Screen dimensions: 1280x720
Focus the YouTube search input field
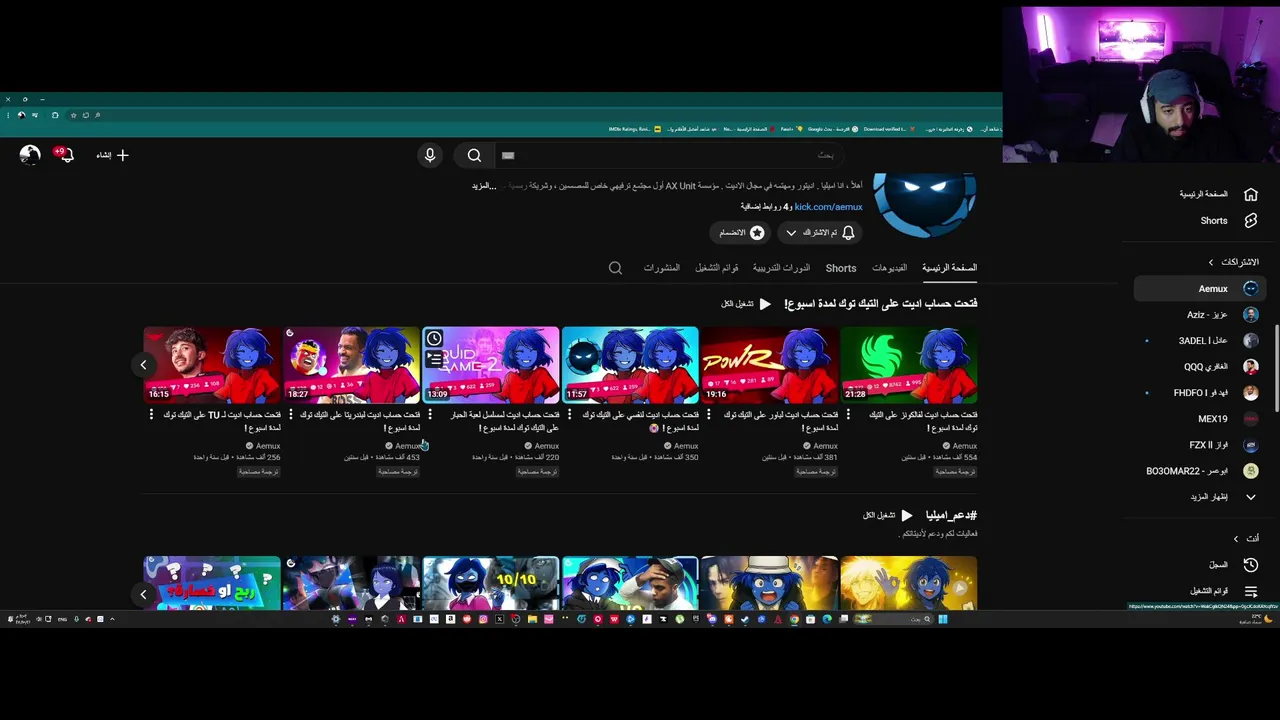point(670,155)
